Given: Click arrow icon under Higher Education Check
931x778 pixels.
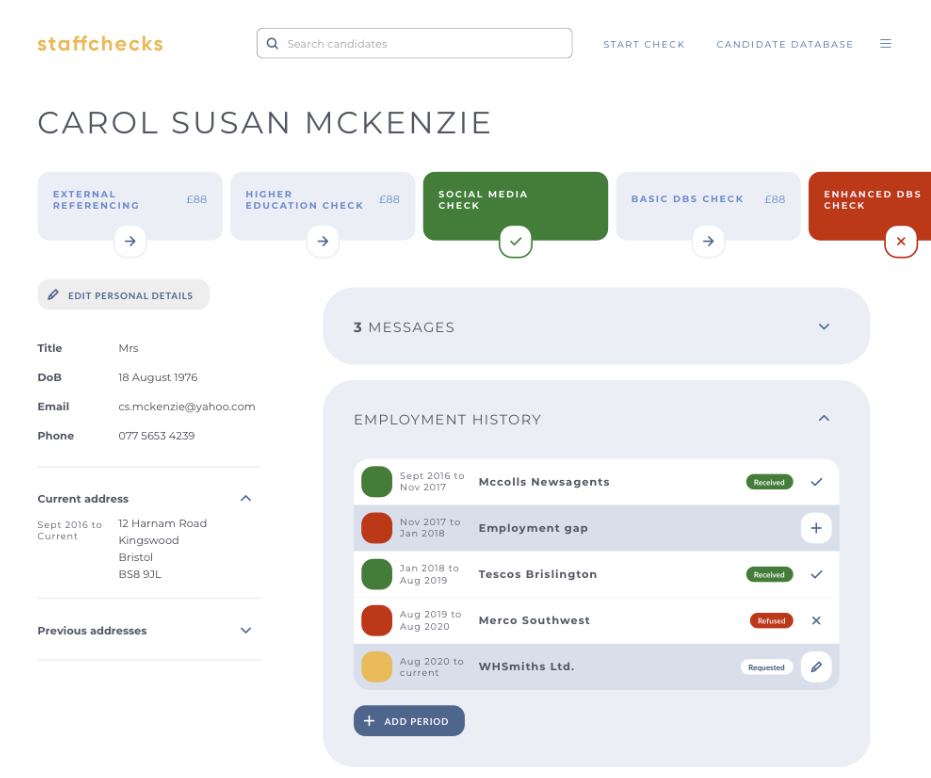Looking at the screenshot, I should click(x=322, y=241).
